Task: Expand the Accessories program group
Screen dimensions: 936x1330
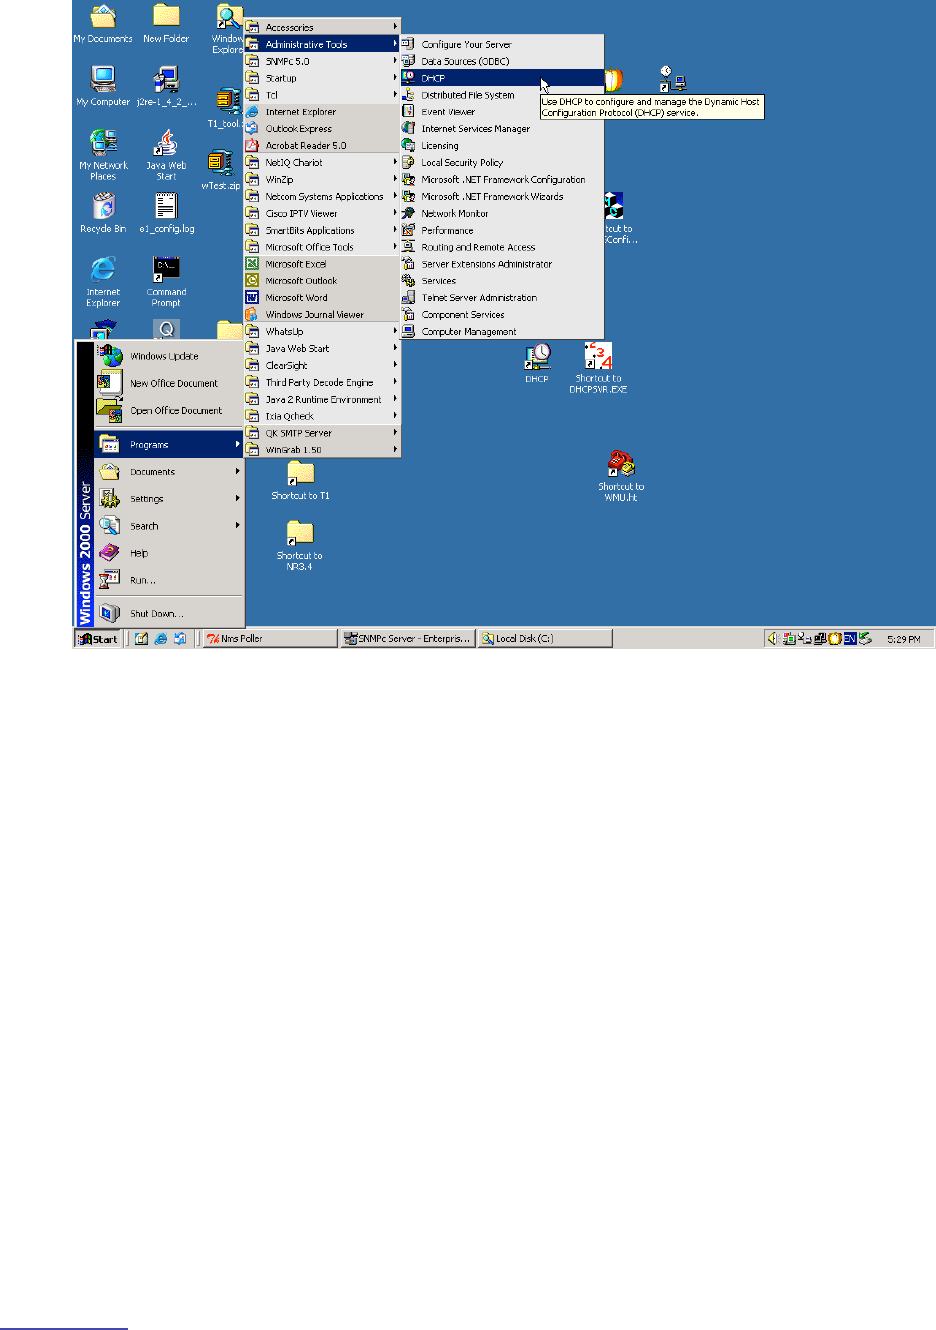Action: point(323,27)
